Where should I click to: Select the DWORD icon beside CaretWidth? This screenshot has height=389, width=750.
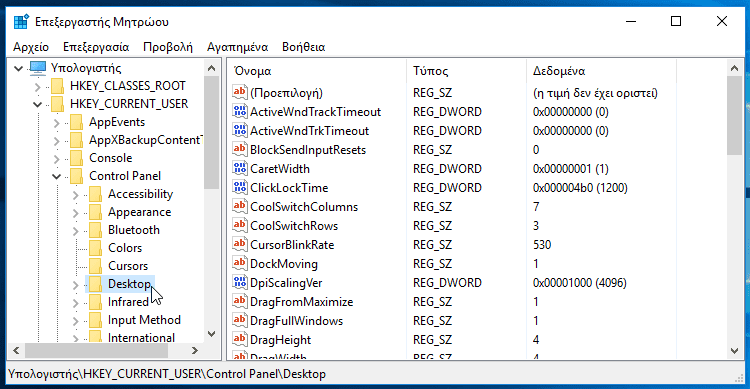pos(240,168)
